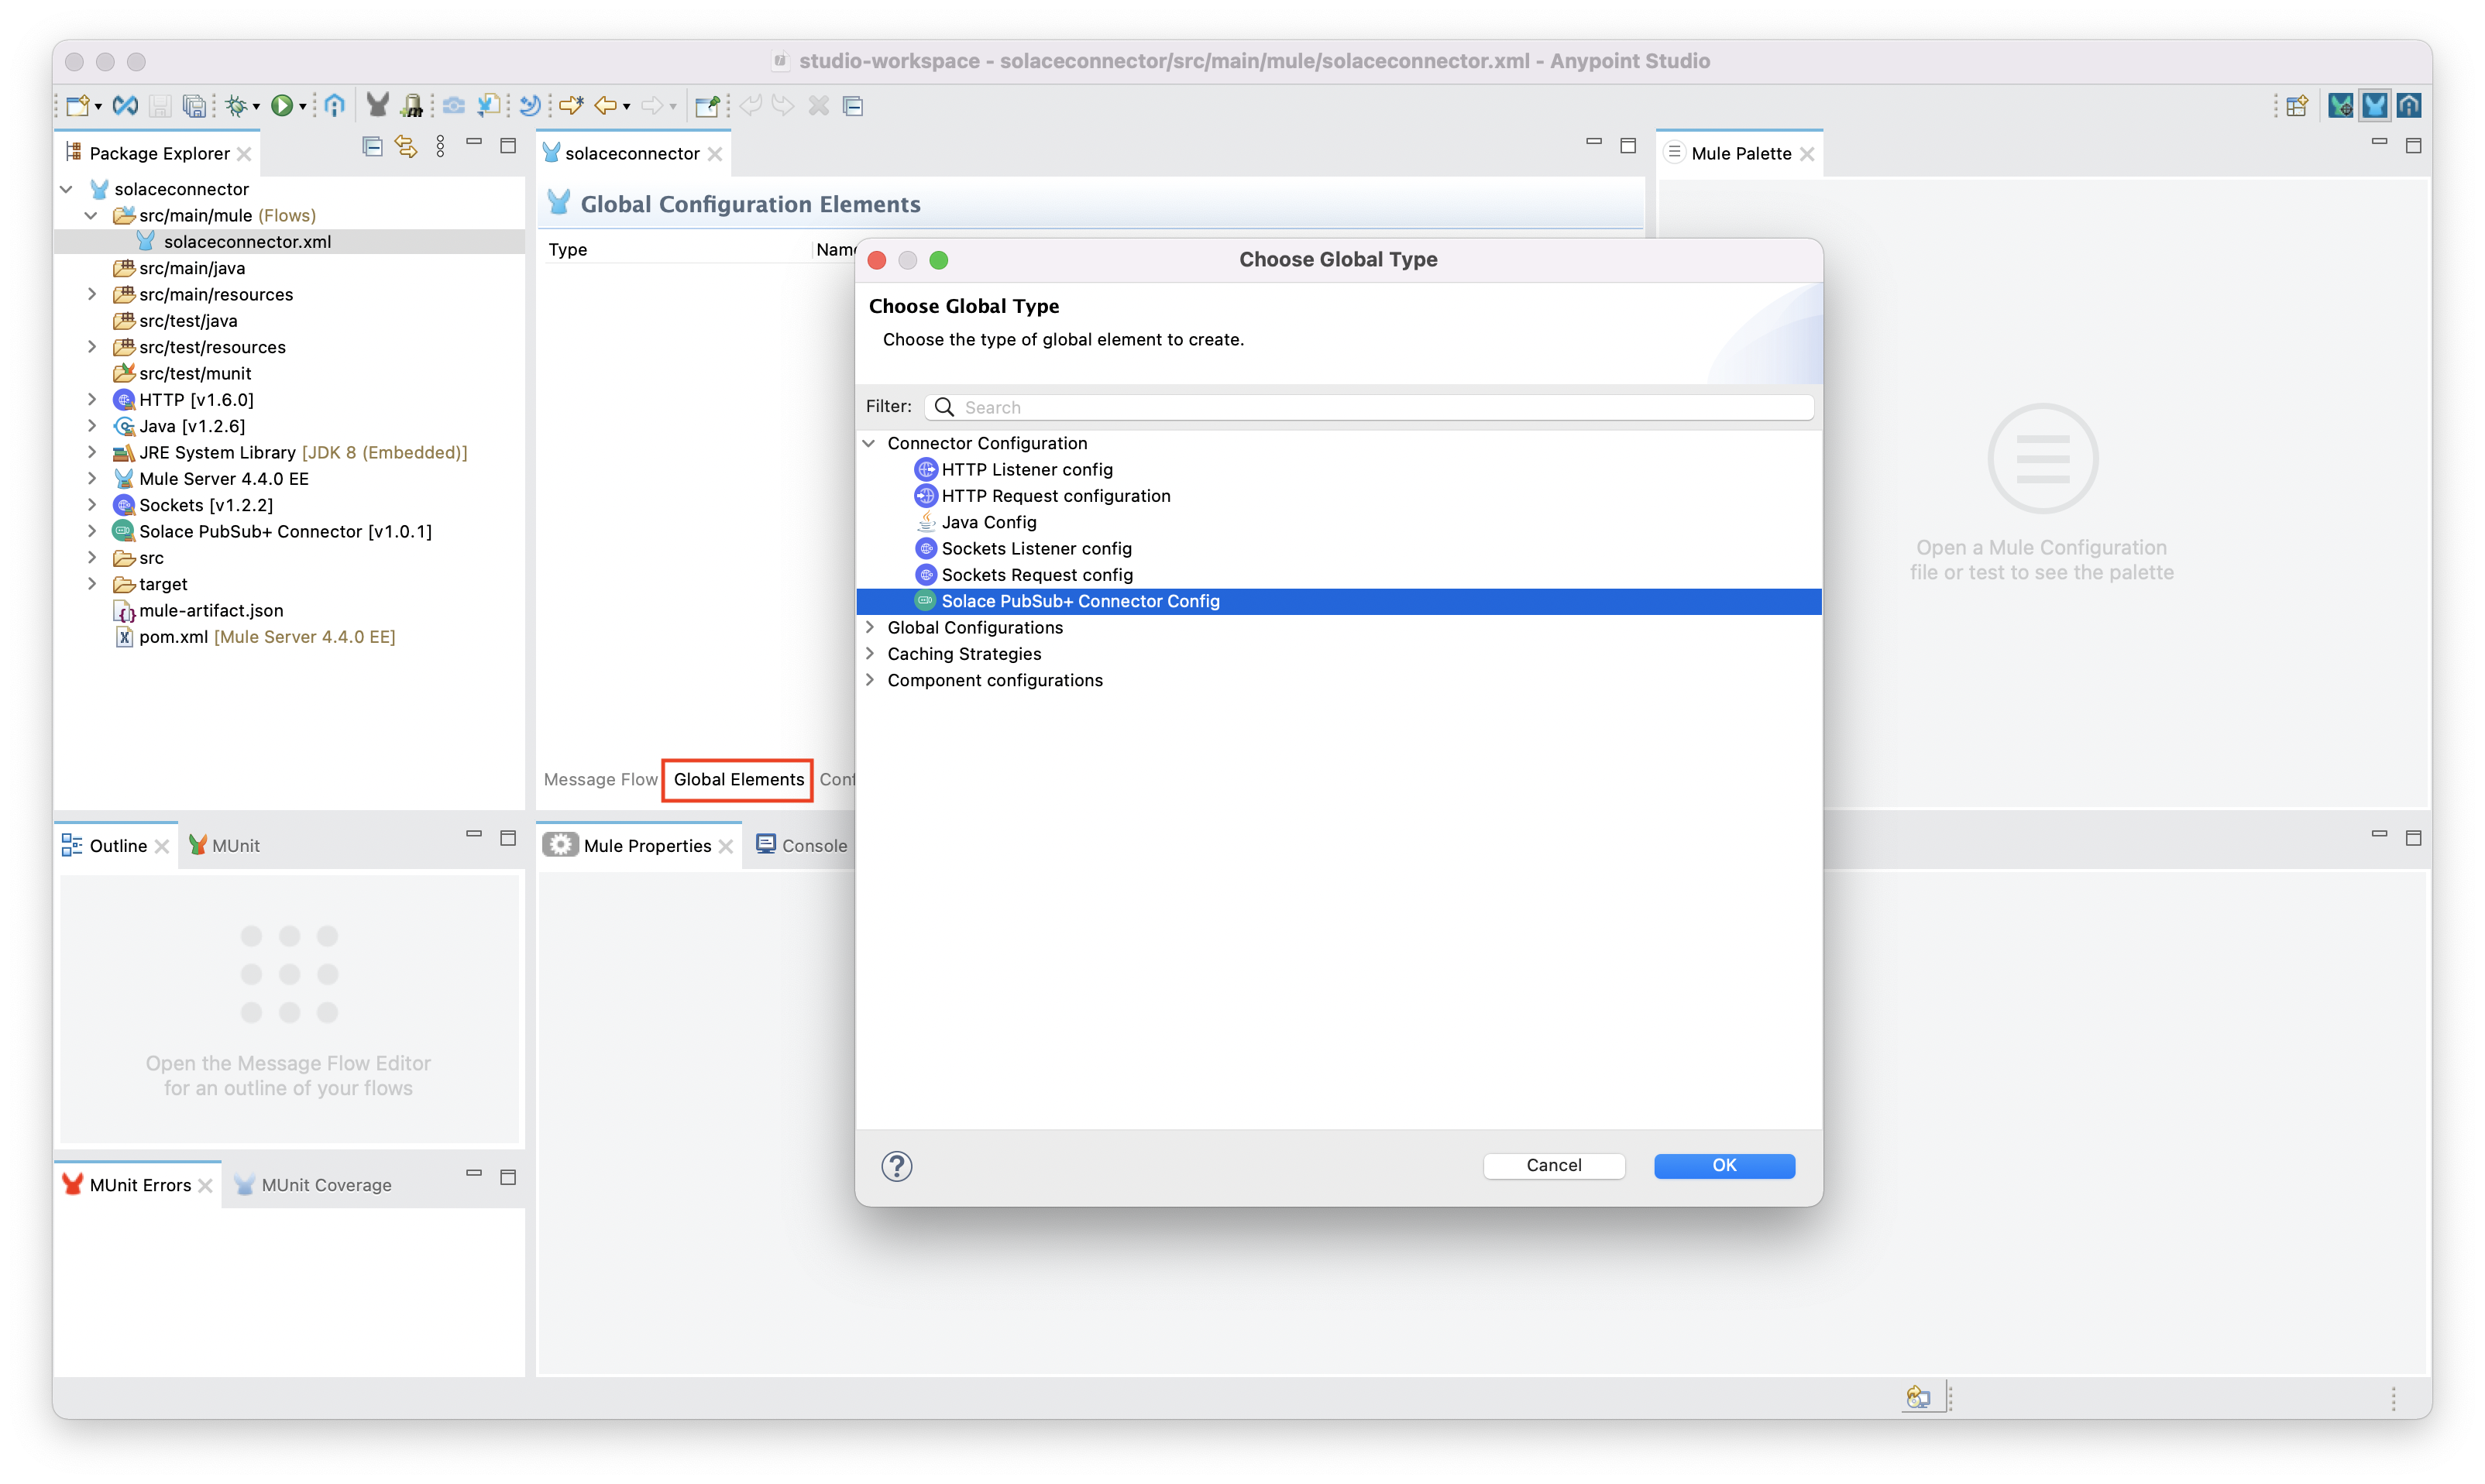Debug the project using the bug icon
Screen dimensions: 2485x1484
[x=238, y=105]
